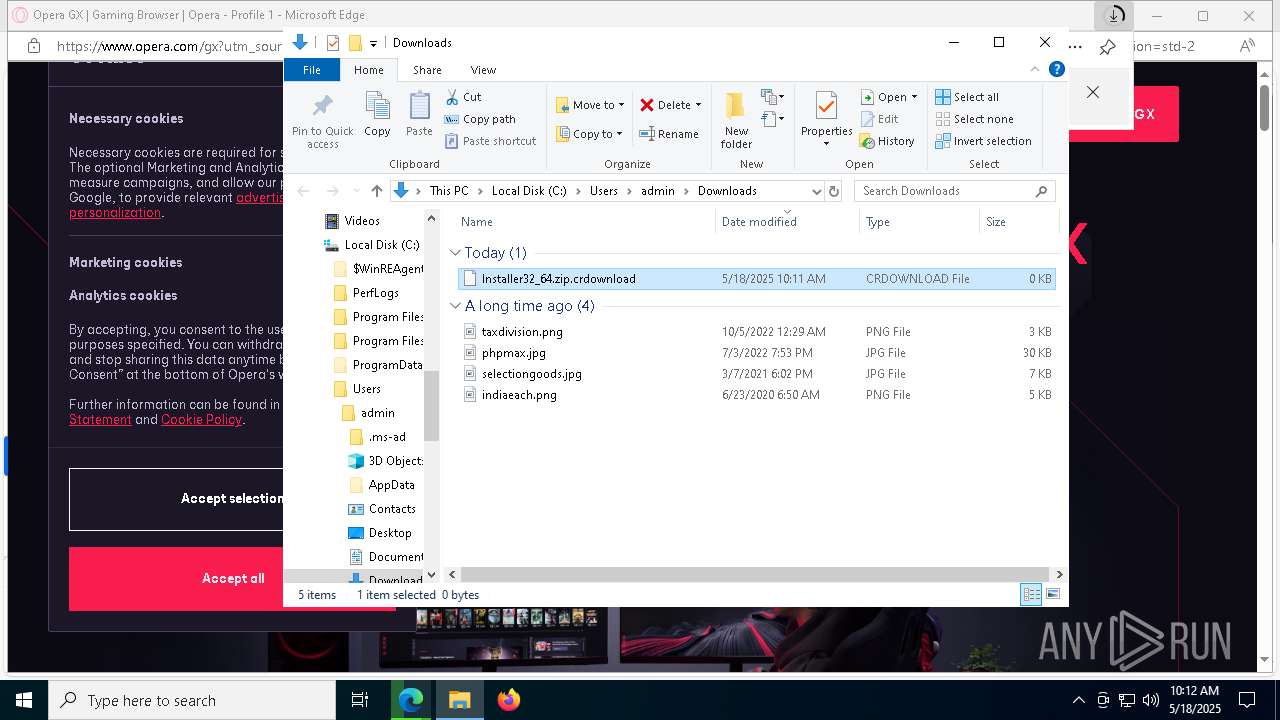Open the taskbar notification center

point(1247,700)
